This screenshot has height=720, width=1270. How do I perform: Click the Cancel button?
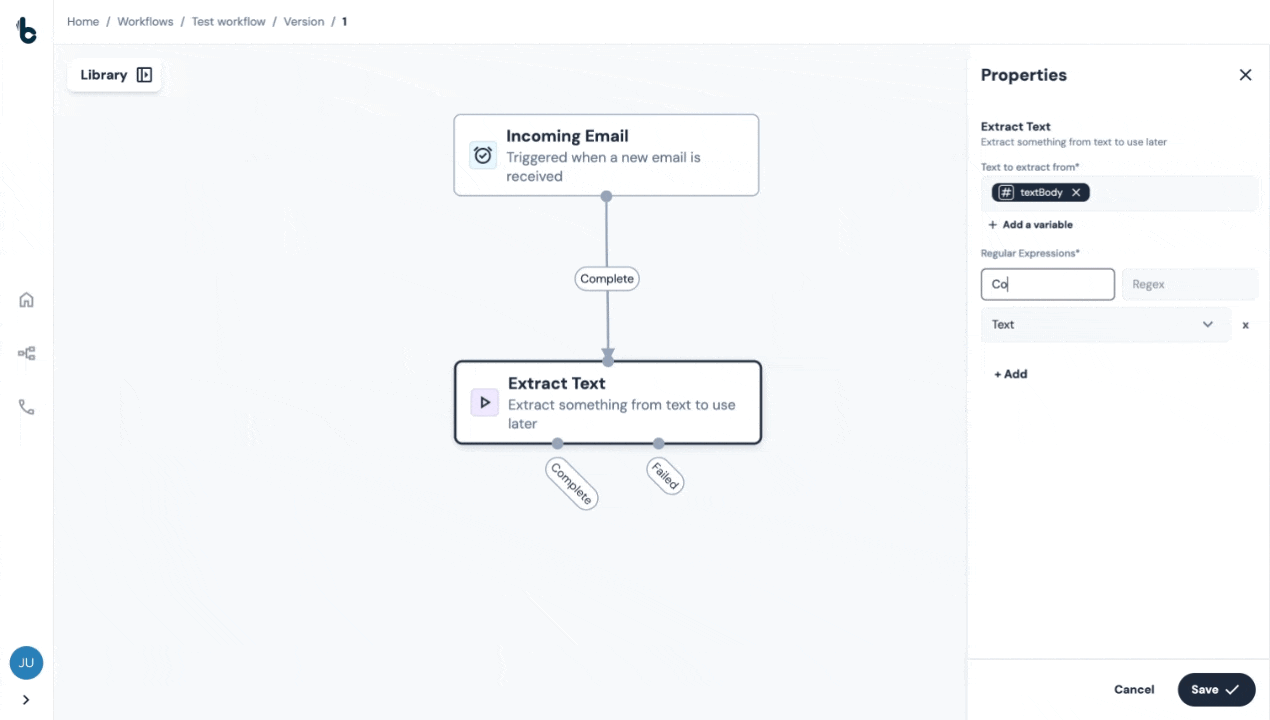(1134, 689)
